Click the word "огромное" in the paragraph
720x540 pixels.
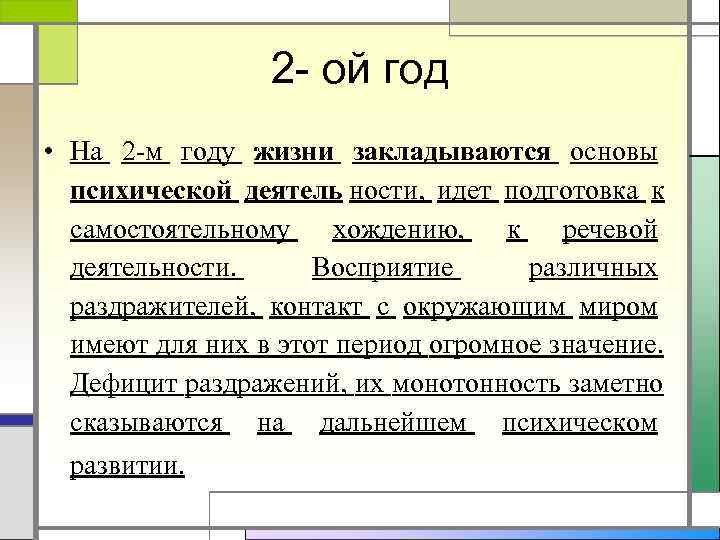pos(485,346)
